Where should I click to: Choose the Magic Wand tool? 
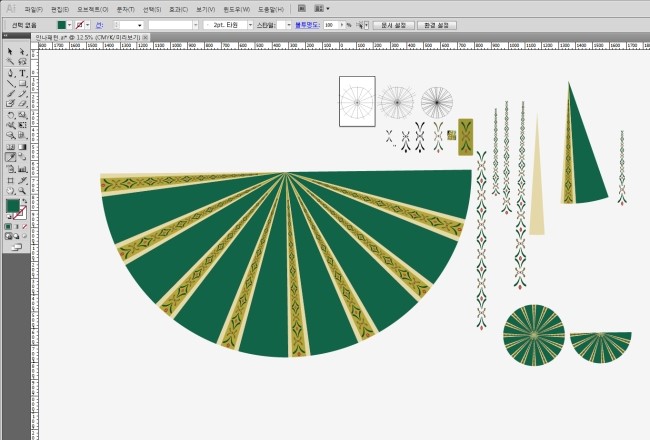click(x=10, y=62)
